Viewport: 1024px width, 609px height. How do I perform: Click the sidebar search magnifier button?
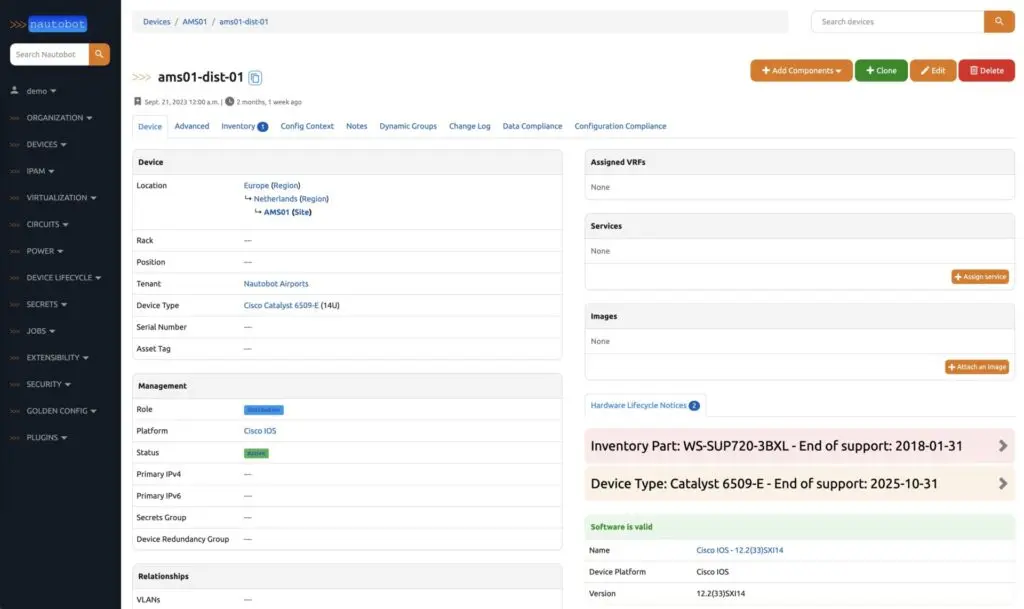click(99, 54)
